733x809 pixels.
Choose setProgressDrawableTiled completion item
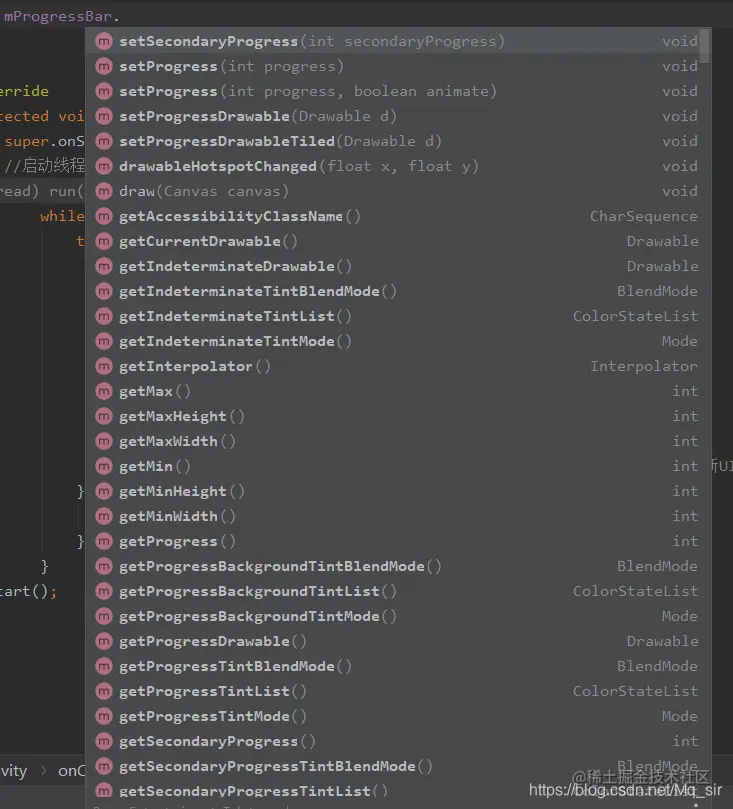(396, 141)
